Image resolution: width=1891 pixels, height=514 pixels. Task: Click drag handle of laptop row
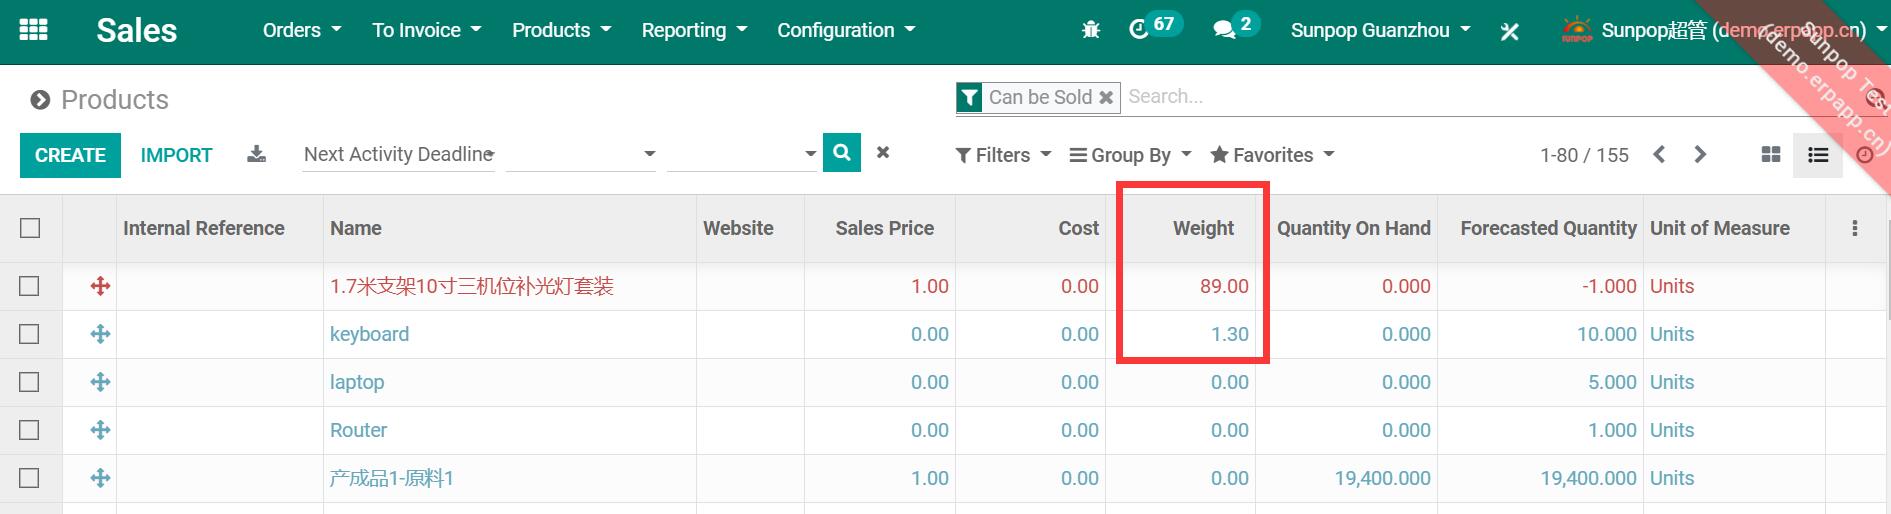click(x=100, y=382)
